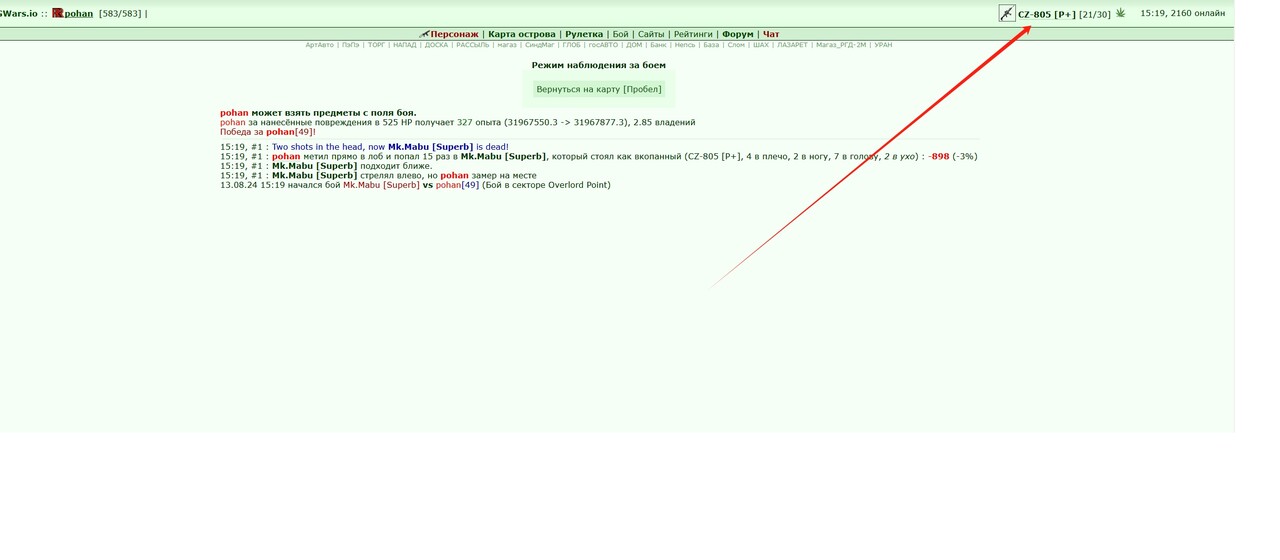Open the Сайты menu item
Screen dimensions: 1280x560
pos(651,34)
